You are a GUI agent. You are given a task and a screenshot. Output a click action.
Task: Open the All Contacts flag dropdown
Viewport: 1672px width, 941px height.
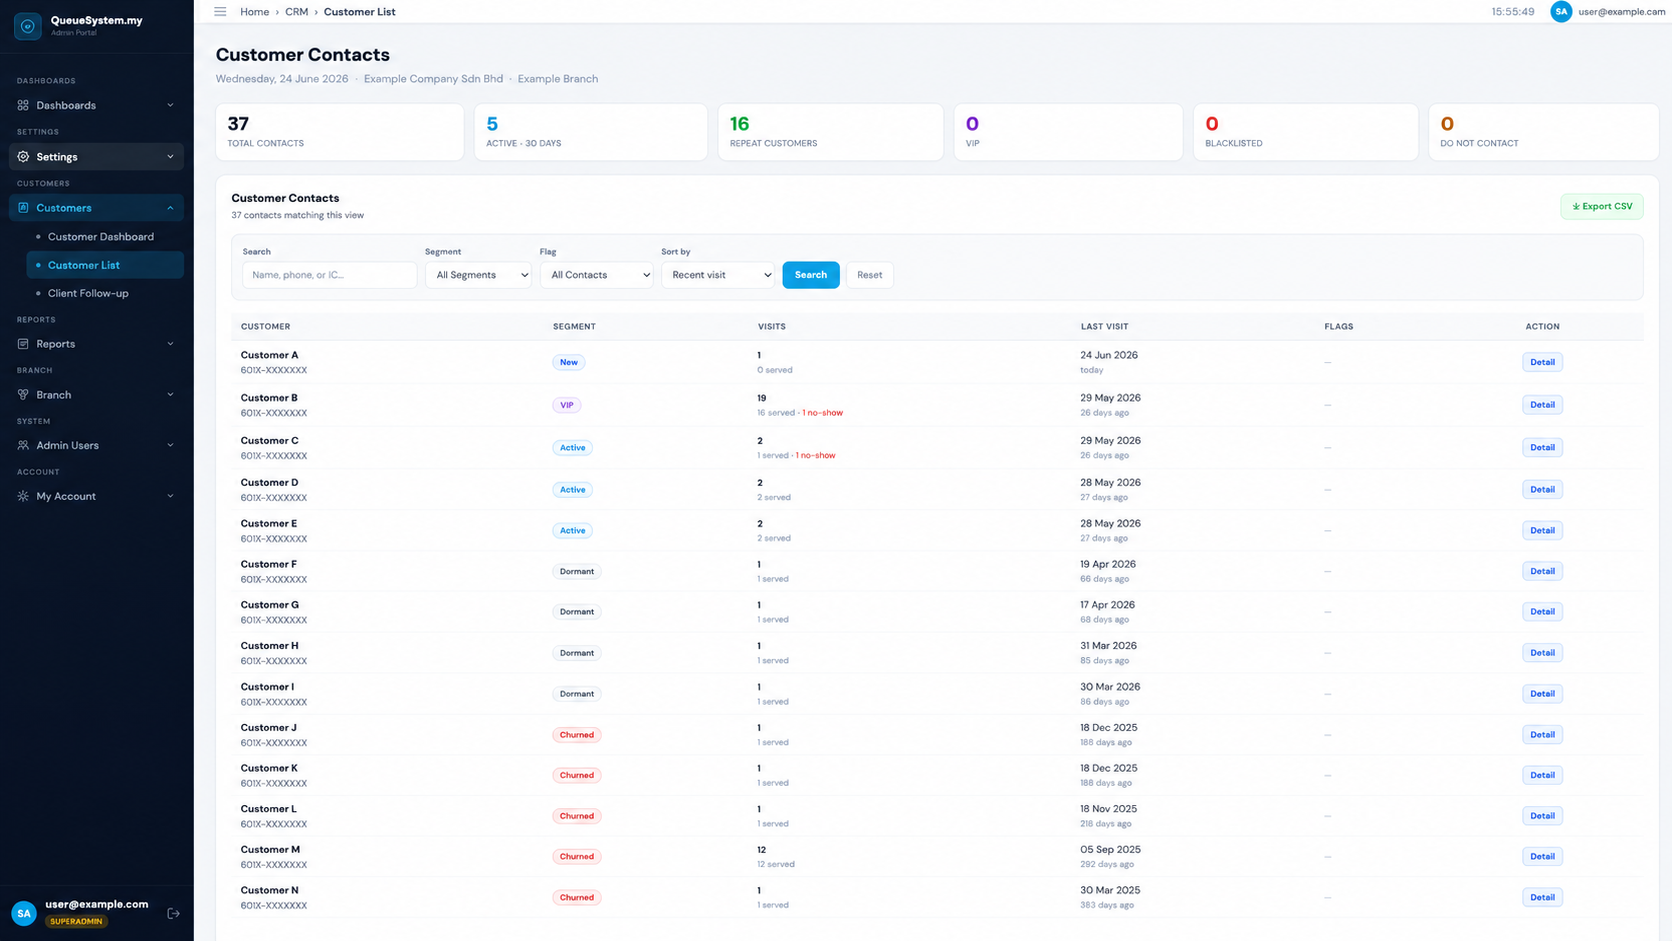(597, 275)
